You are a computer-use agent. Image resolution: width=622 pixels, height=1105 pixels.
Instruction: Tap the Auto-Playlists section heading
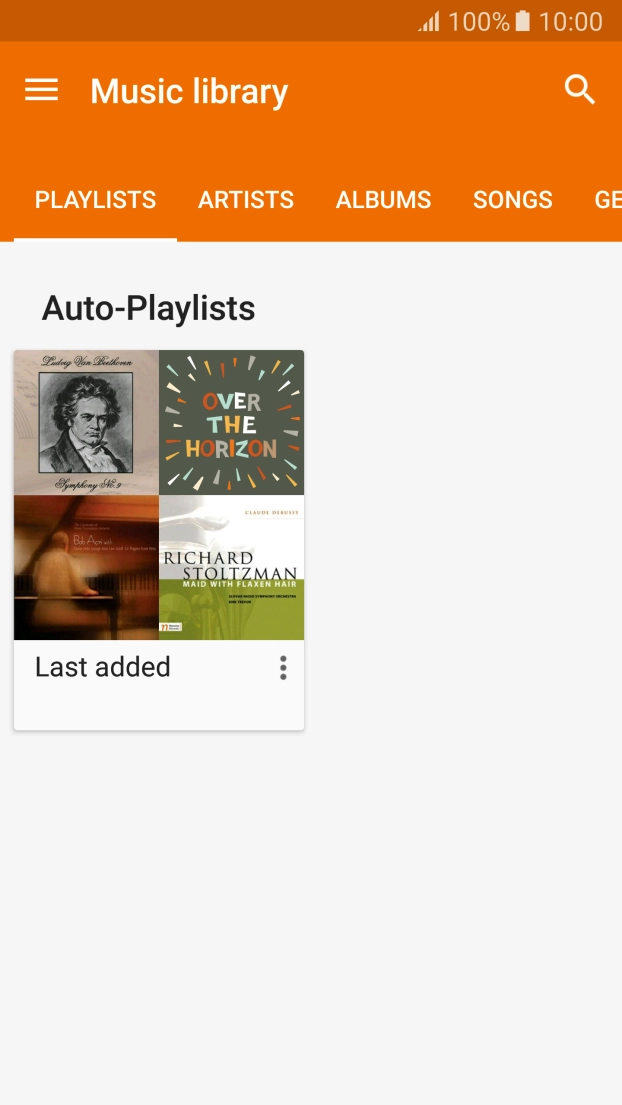pyautogui.click(x=147, y=308)
